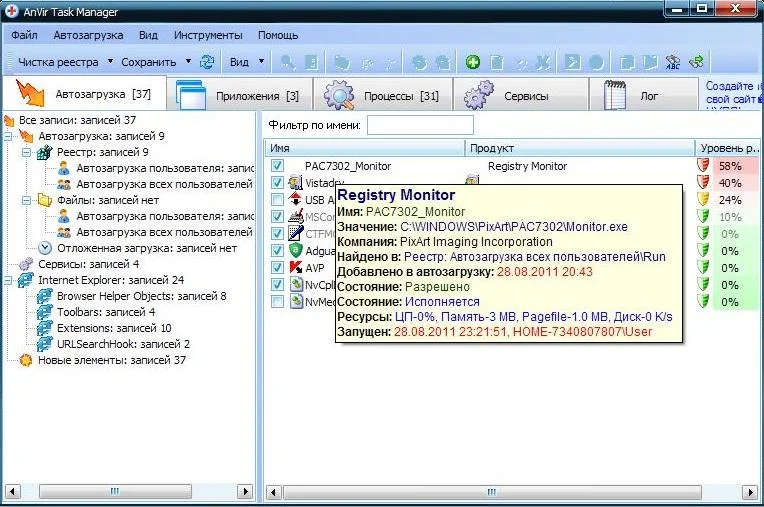The image size is (764, 507).
Task: Enable the USB entry checkbox
Action: pyautogui.click(x=277, y=200)
